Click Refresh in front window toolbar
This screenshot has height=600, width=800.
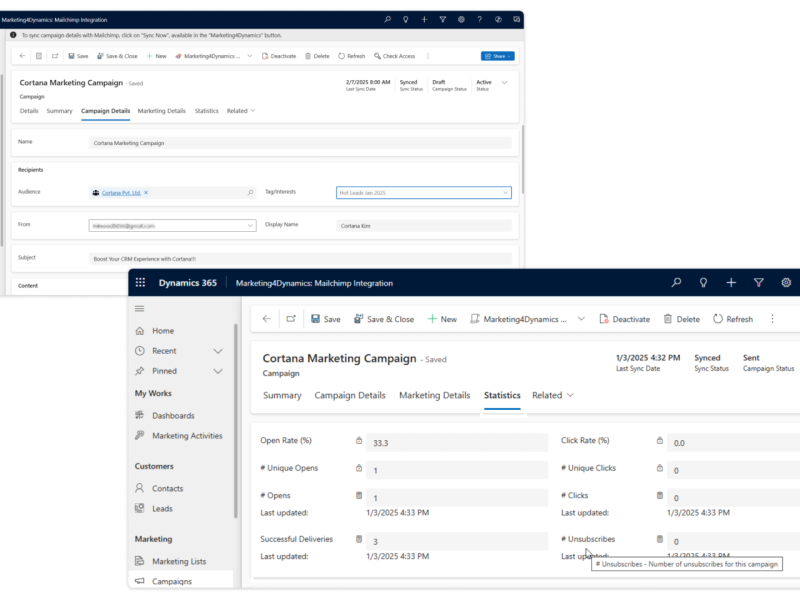tap(733, 319)
